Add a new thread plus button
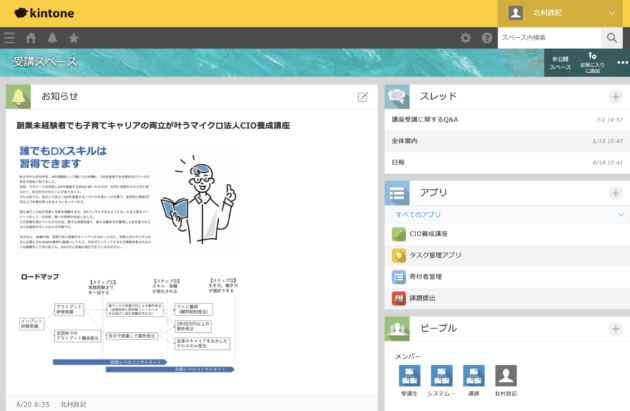This screenshot has height=411, width=630. pos(616,97)
